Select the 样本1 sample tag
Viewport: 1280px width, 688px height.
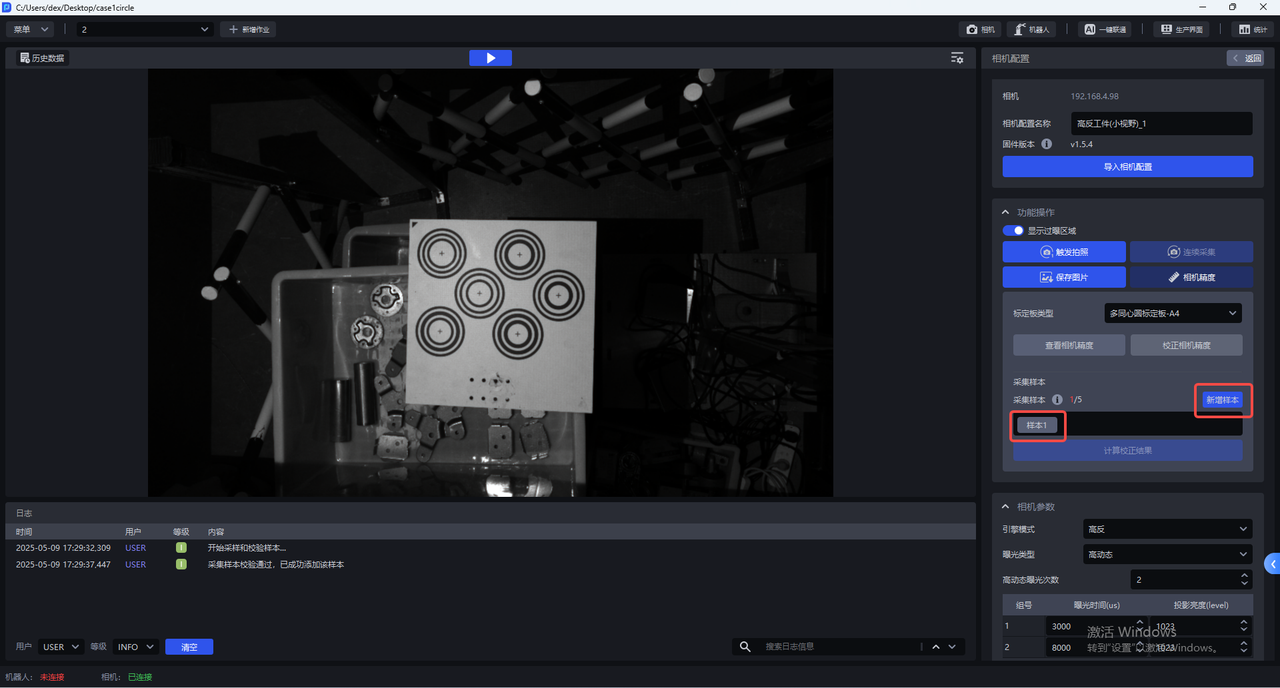coord(1037,425)
